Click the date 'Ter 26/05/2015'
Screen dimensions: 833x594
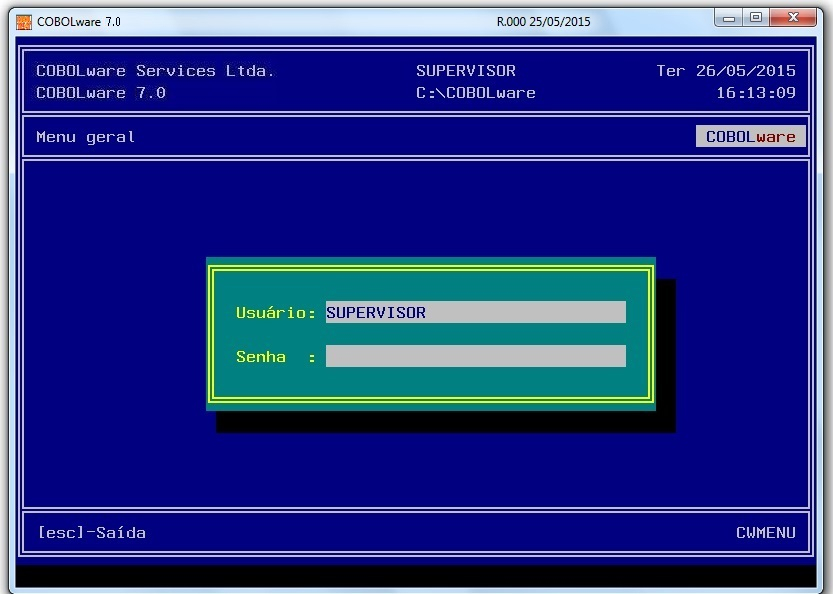pos(726,71)
